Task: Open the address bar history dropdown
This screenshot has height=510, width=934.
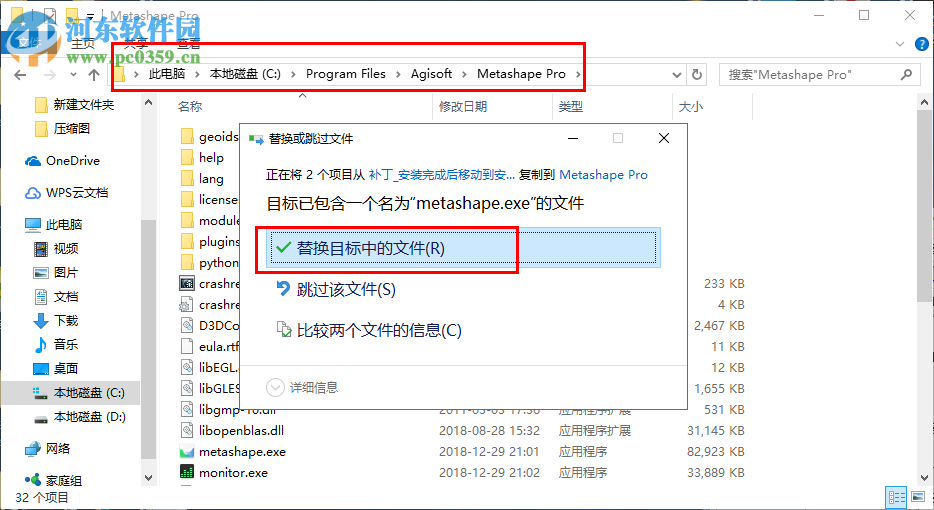Action: click(677, 74)
